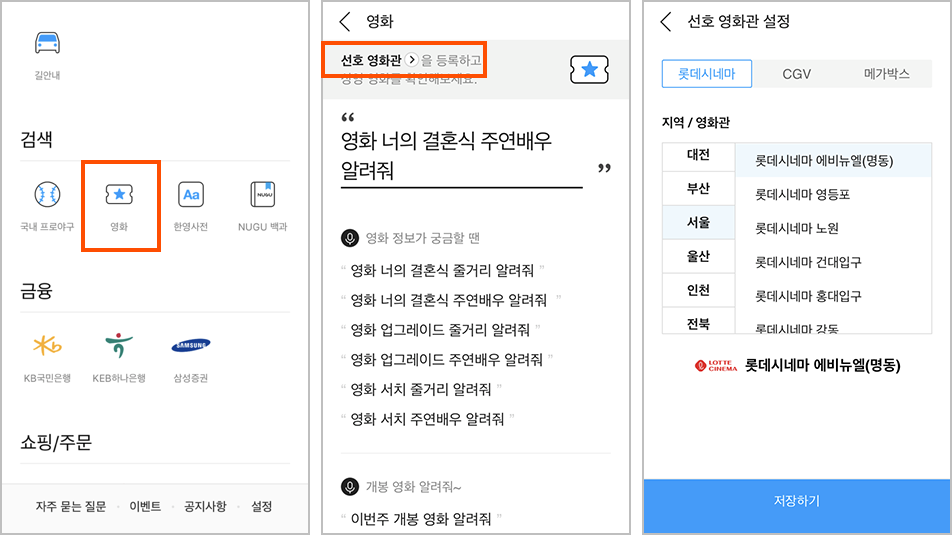Choose 롯데시네마 홍대입구 theater
Viewport: 952px width, 535px height.
833,296
